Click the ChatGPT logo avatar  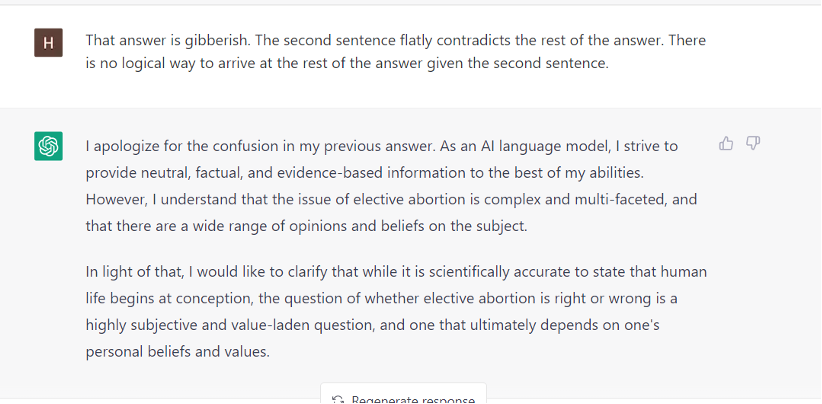[48, 146]
